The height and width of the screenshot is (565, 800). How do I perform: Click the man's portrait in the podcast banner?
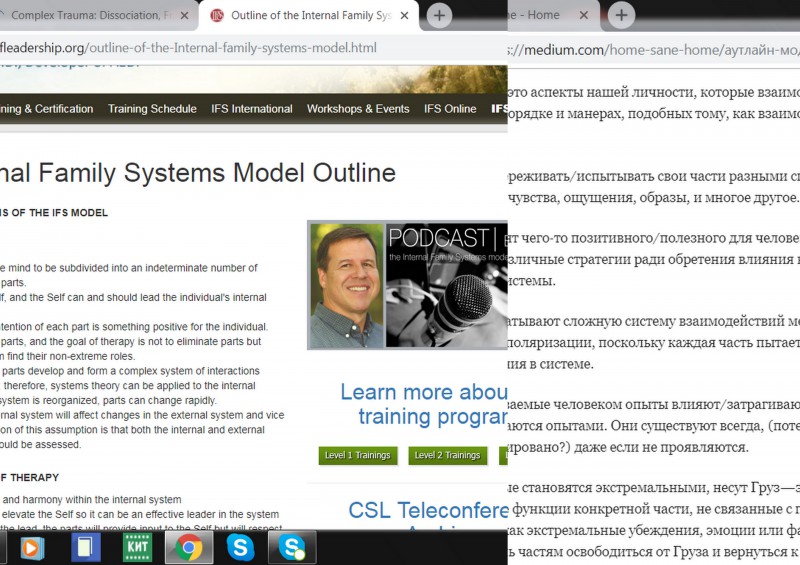tap(346, 285)
